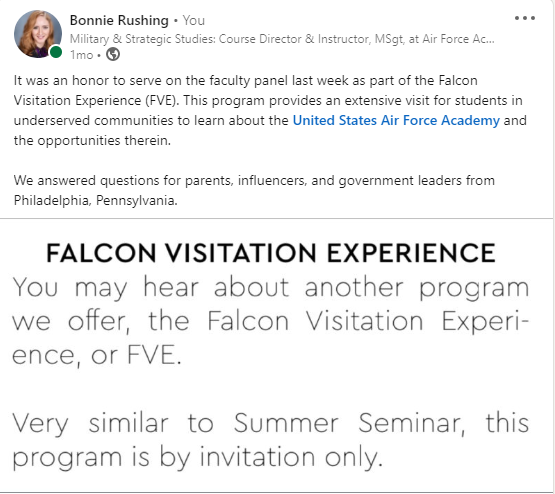
Task: Select the 'program is by invitation only' line
Action: (x=198, y=457)
